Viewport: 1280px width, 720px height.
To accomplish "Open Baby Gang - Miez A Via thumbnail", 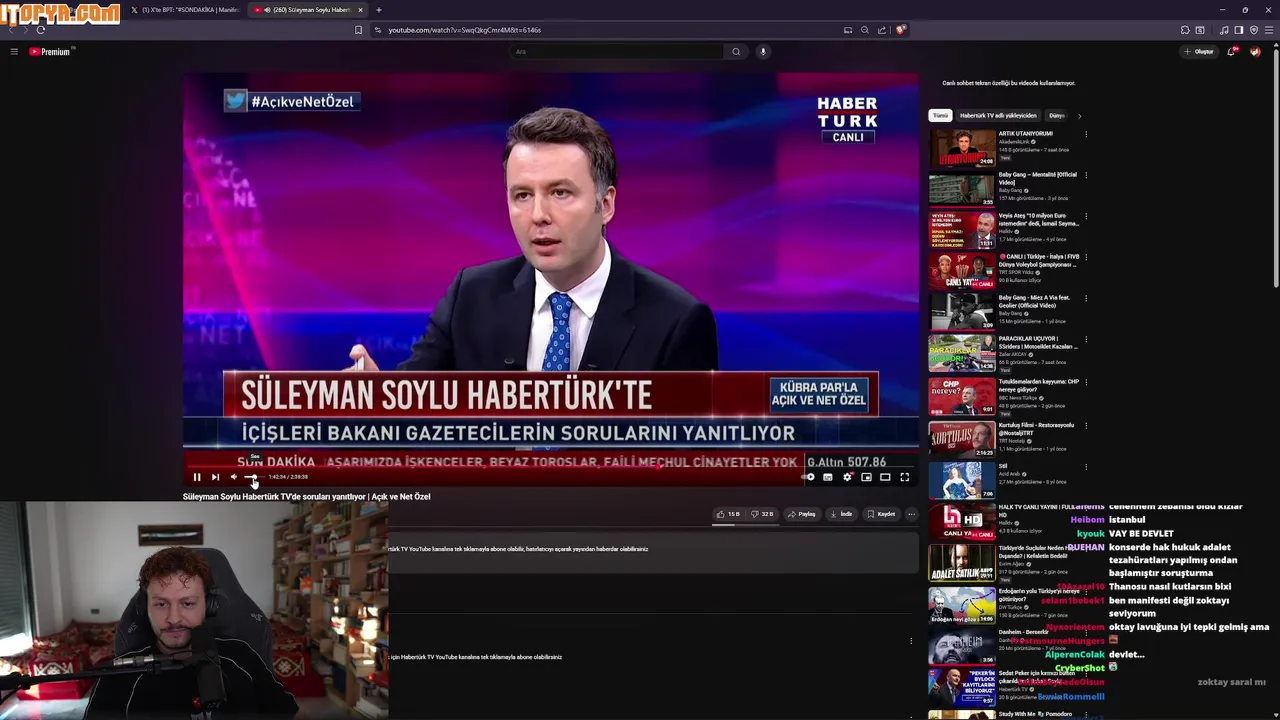I will click(962, 313).
